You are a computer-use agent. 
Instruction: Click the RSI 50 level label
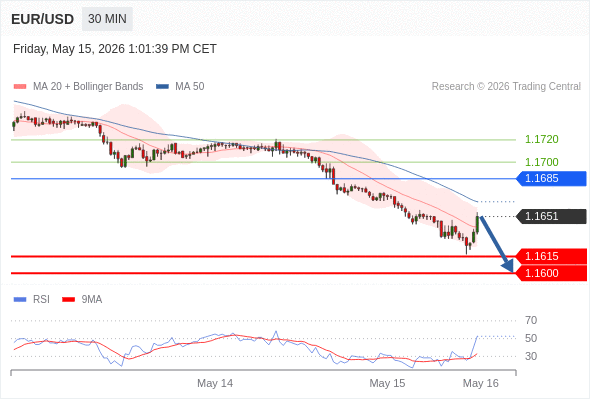tap(531, 338)
